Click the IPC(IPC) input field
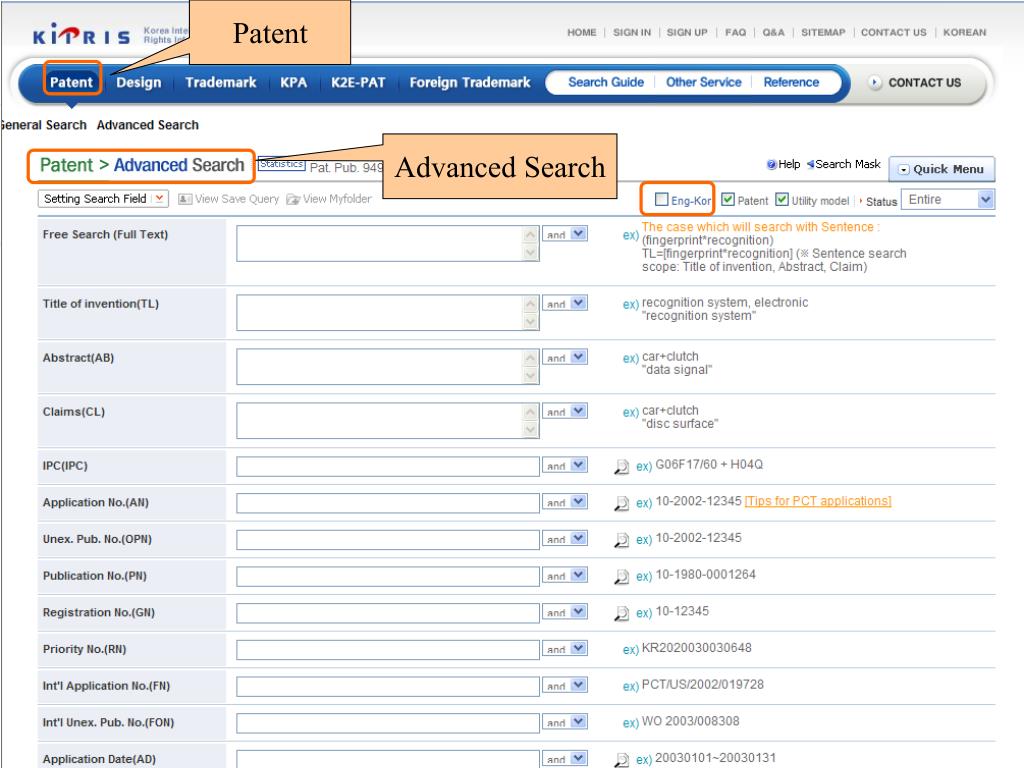This screenshot has width=1024, height=768. tap(388, 466)
